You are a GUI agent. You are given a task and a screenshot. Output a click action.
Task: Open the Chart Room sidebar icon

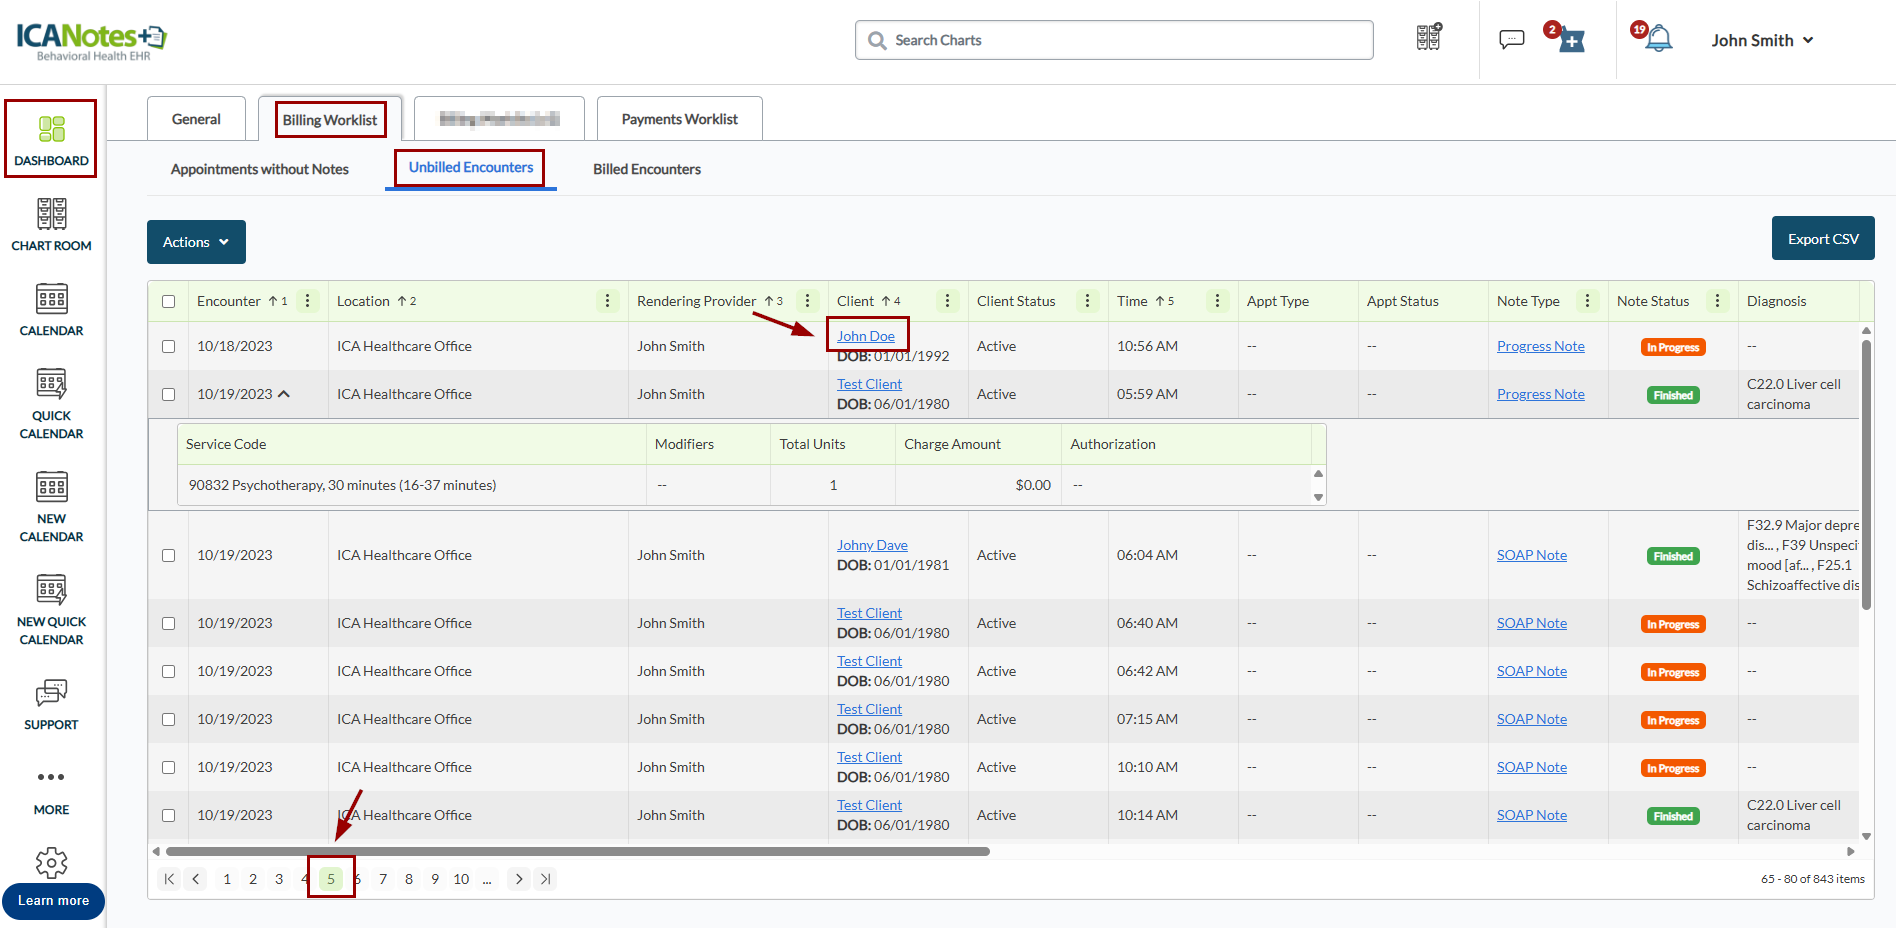coord(51,225)
